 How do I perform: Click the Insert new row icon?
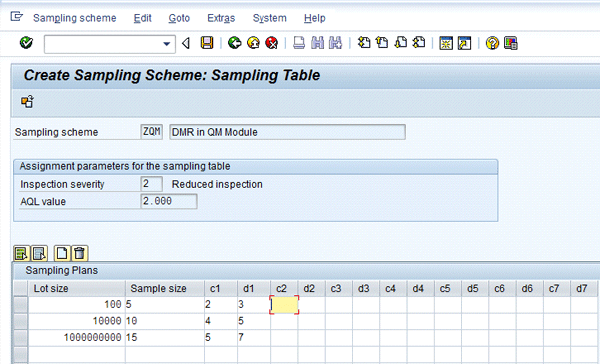click(x=62, y=253)
